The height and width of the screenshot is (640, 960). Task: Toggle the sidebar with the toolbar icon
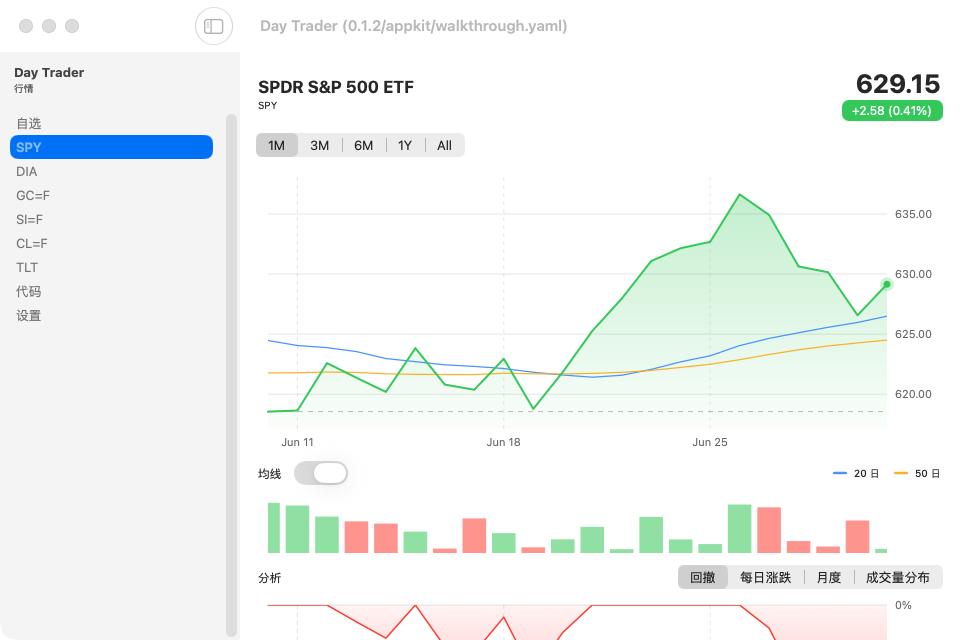[214, 26]
